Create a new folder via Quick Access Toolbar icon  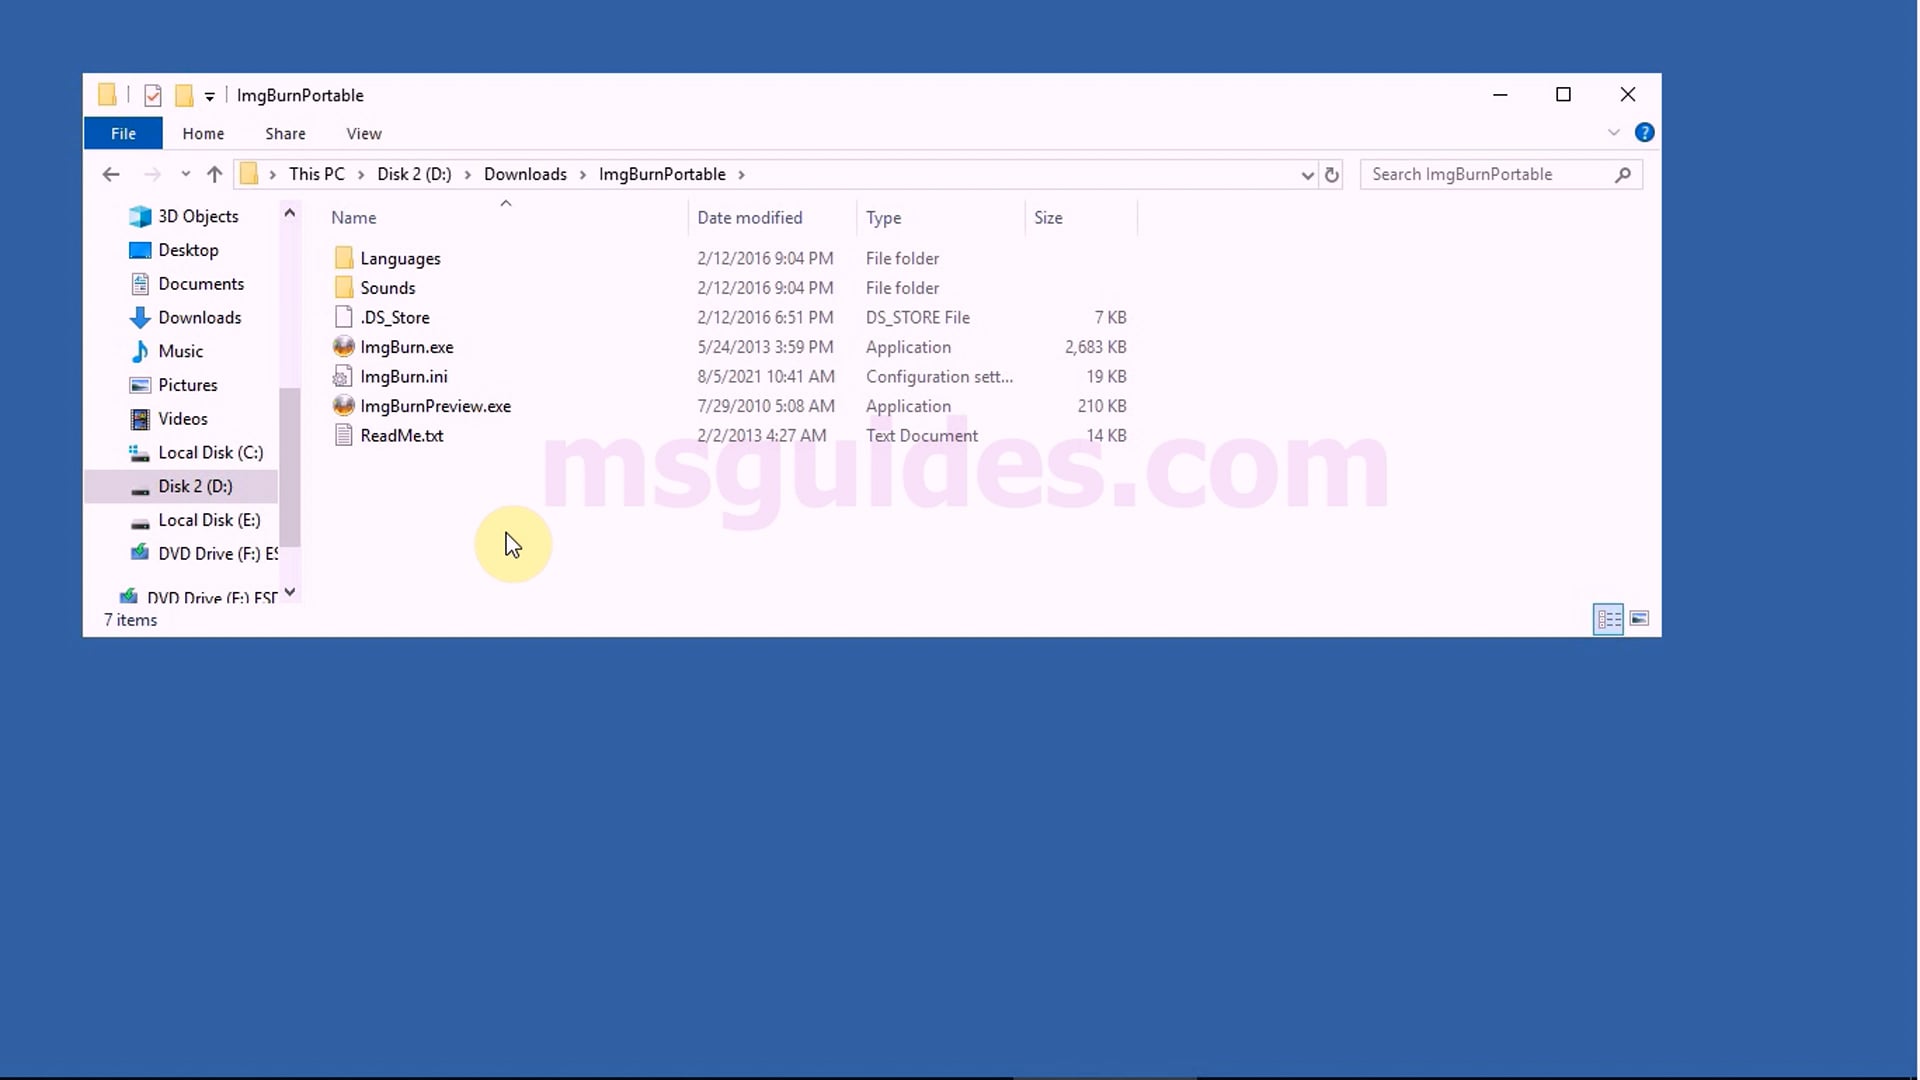[186, 95]
